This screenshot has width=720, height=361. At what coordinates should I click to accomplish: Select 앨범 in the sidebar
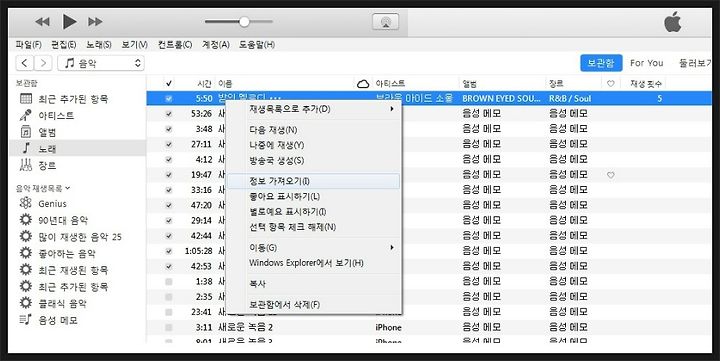pyautogui.click(x=39, y=132)
